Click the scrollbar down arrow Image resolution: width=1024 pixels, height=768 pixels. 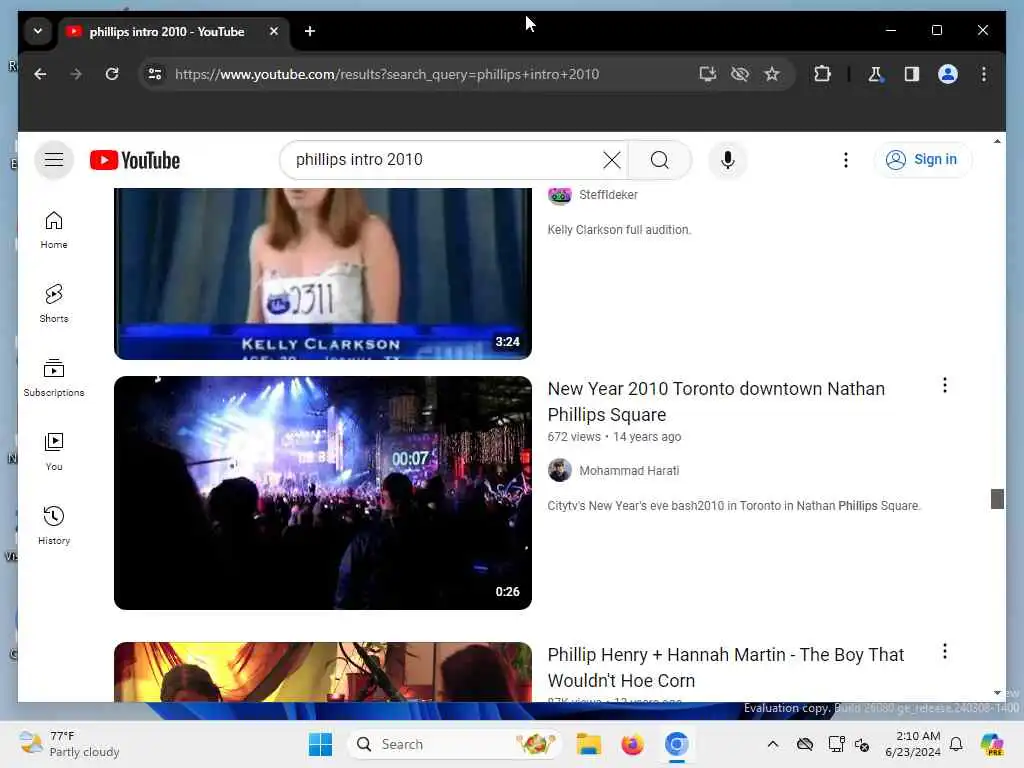click(997, 693)
